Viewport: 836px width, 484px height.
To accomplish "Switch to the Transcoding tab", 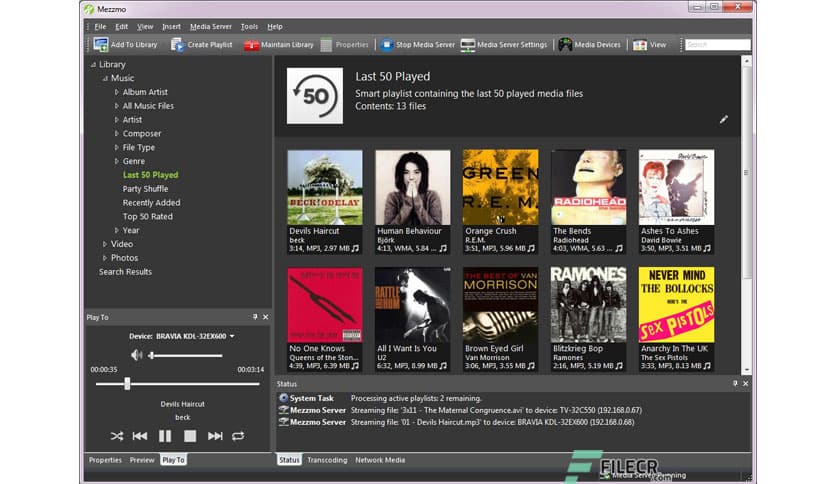I will (x=327, y=460).
